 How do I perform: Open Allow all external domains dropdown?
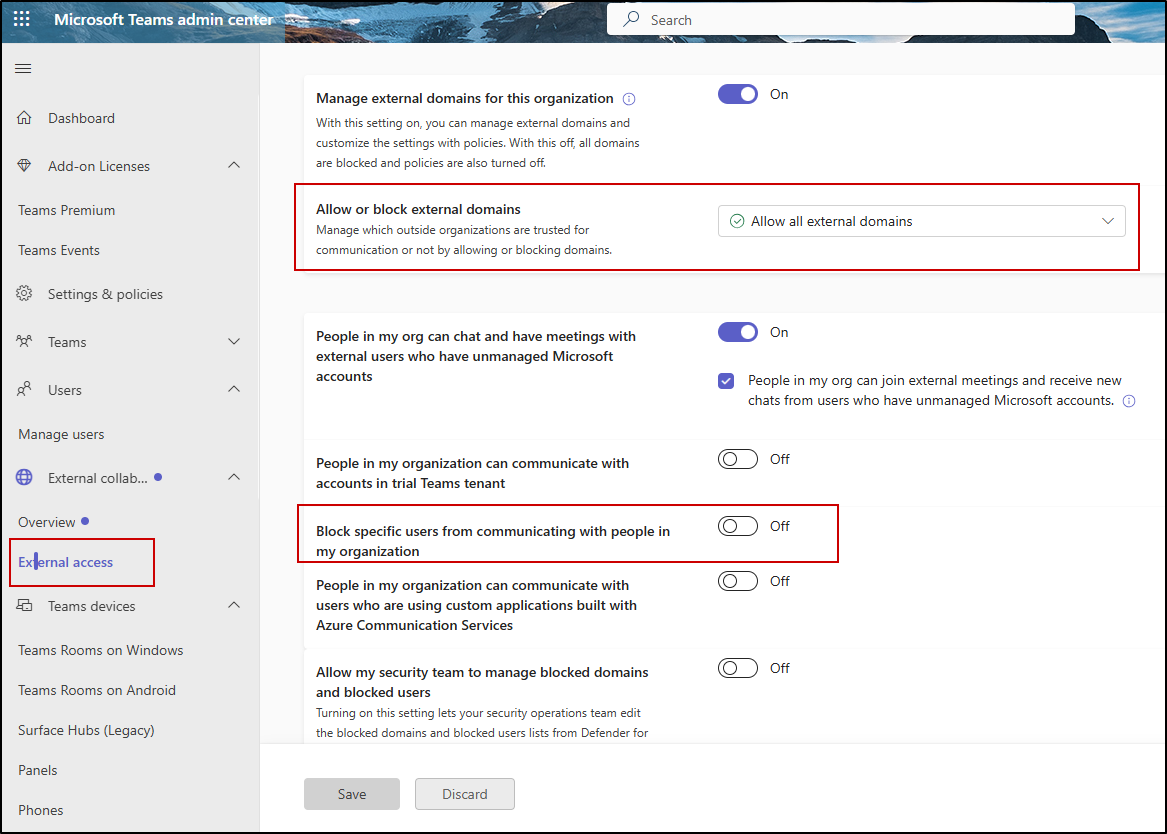tap(921, 221)
